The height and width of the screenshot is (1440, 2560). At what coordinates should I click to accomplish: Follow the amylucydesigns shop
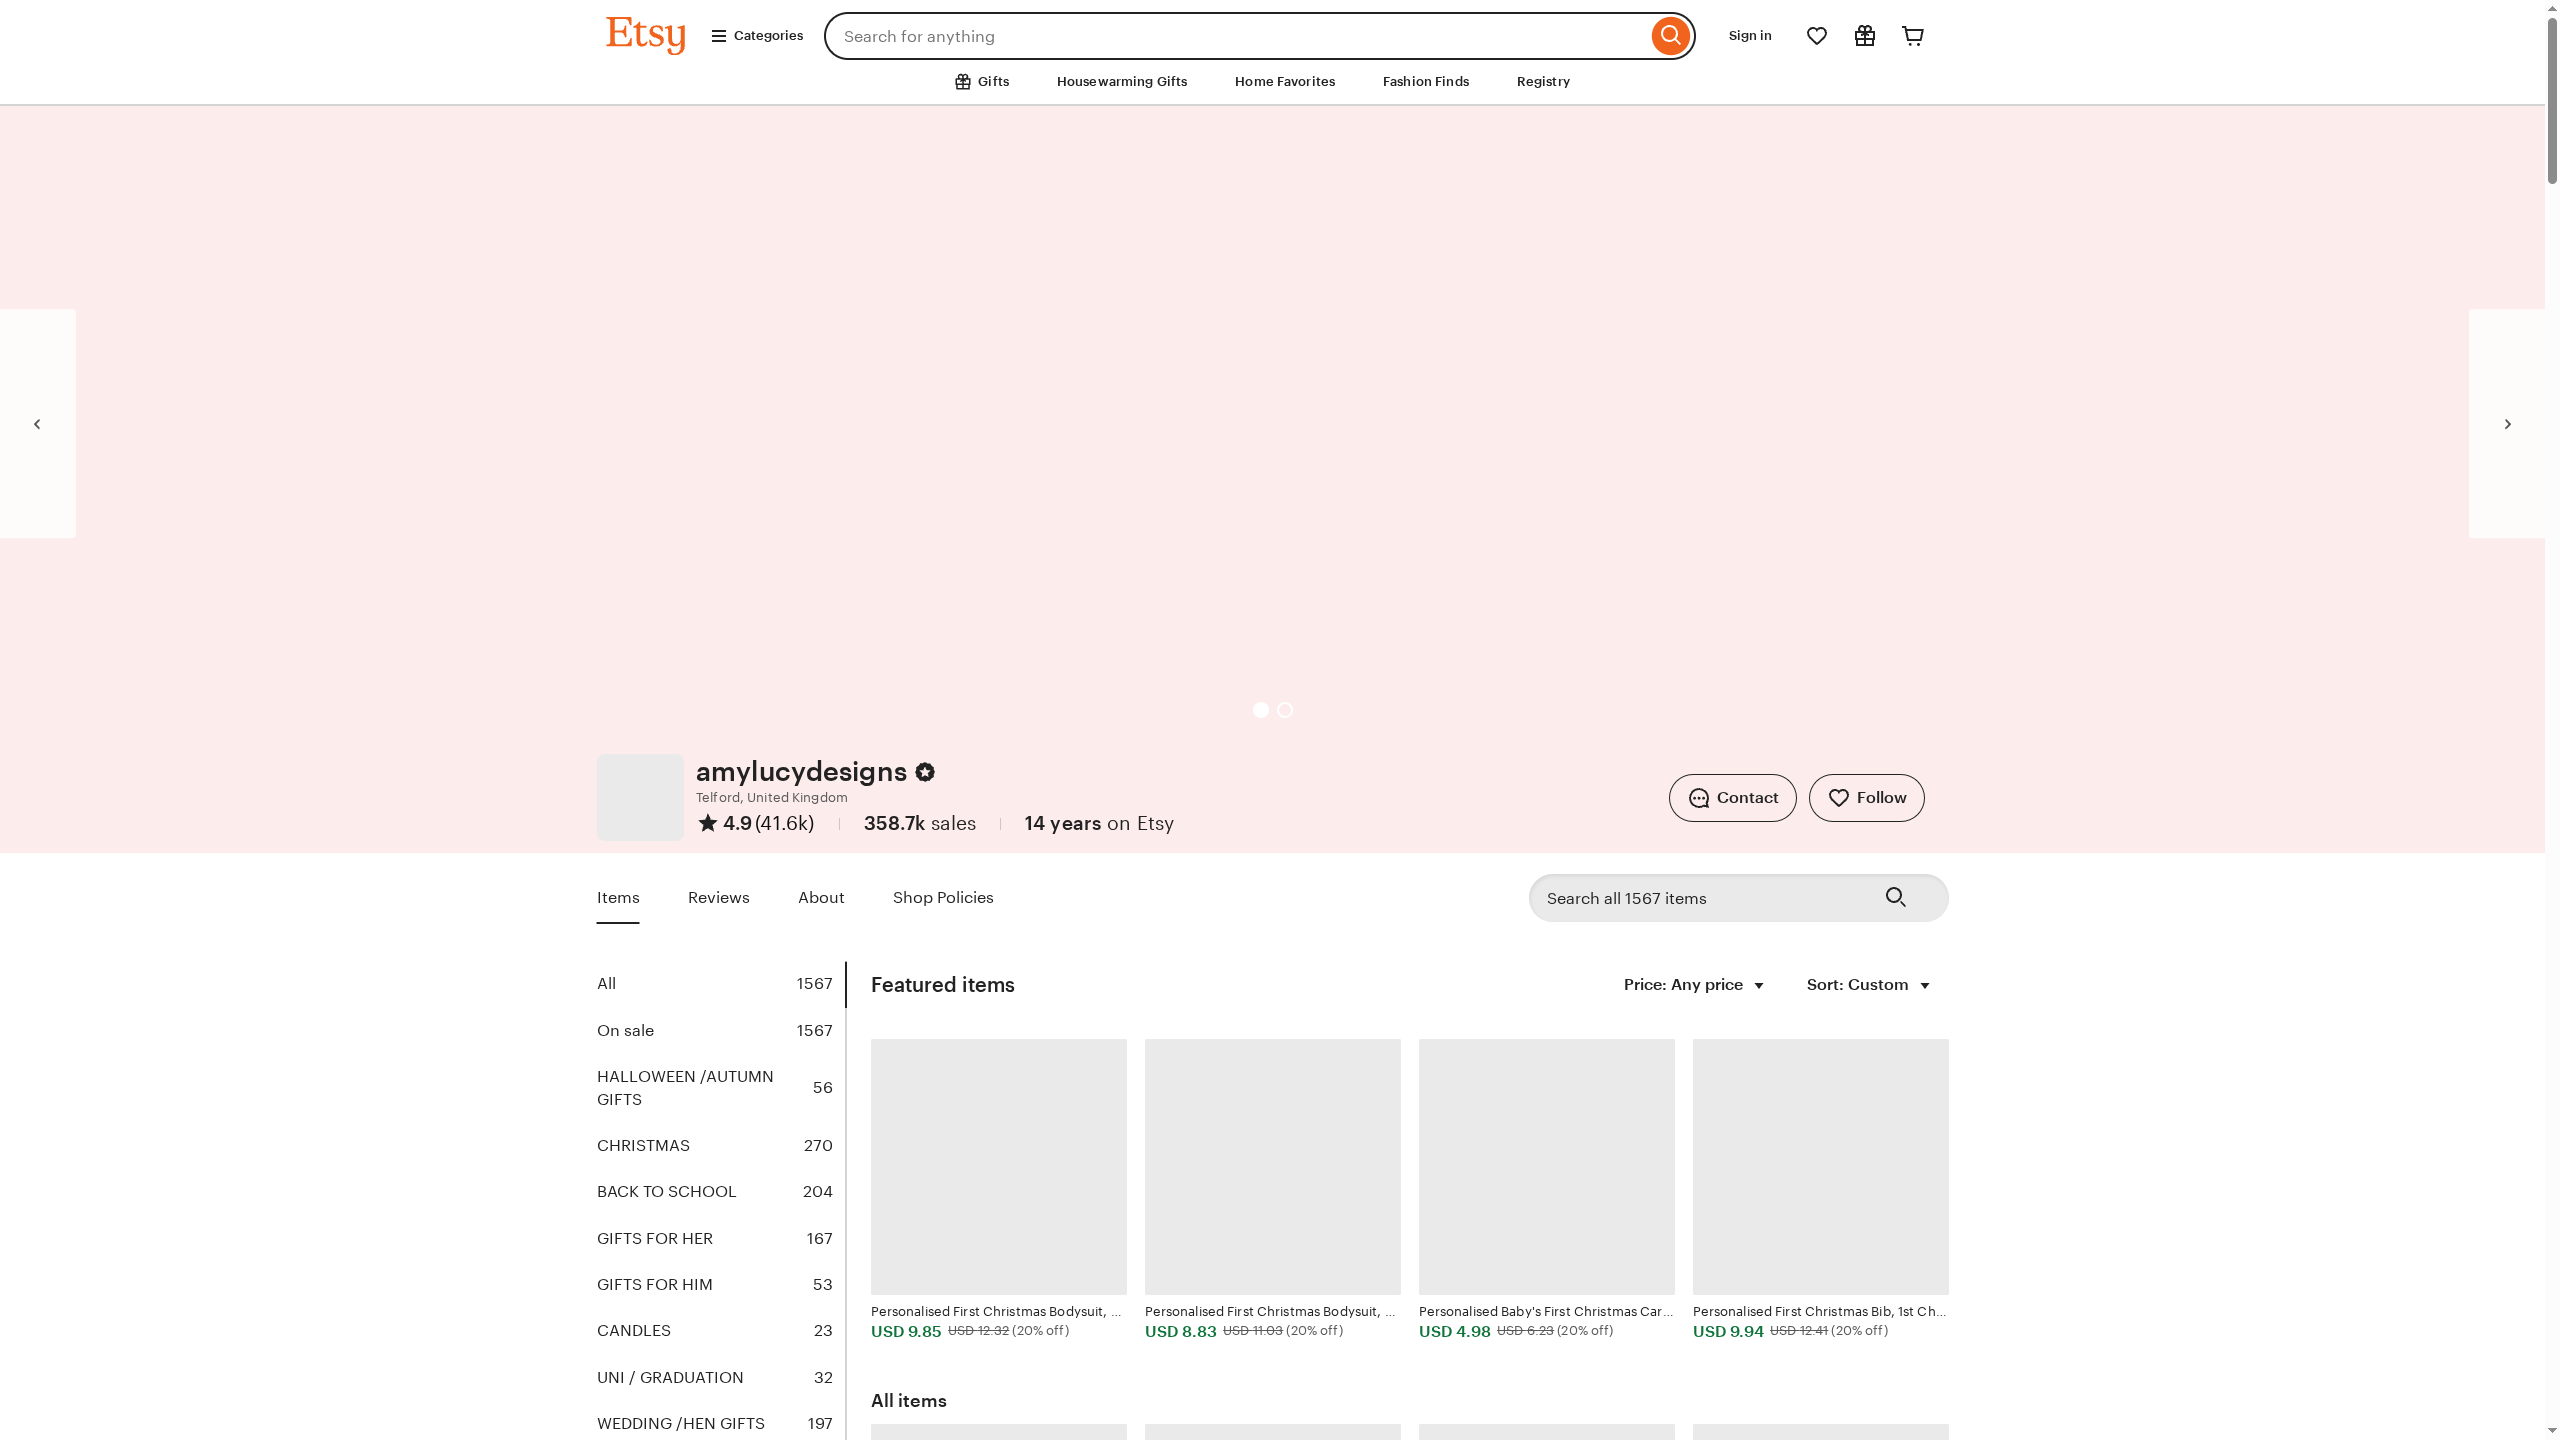click(1866, 797)
